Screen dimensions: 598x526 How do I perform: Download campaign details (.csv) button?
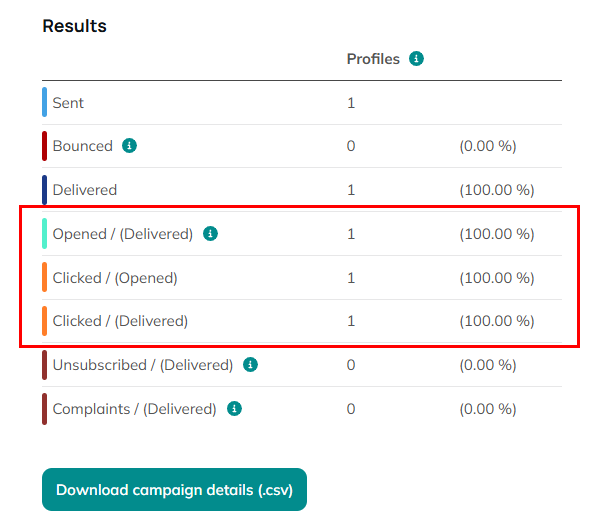click(x=174, y=489)
